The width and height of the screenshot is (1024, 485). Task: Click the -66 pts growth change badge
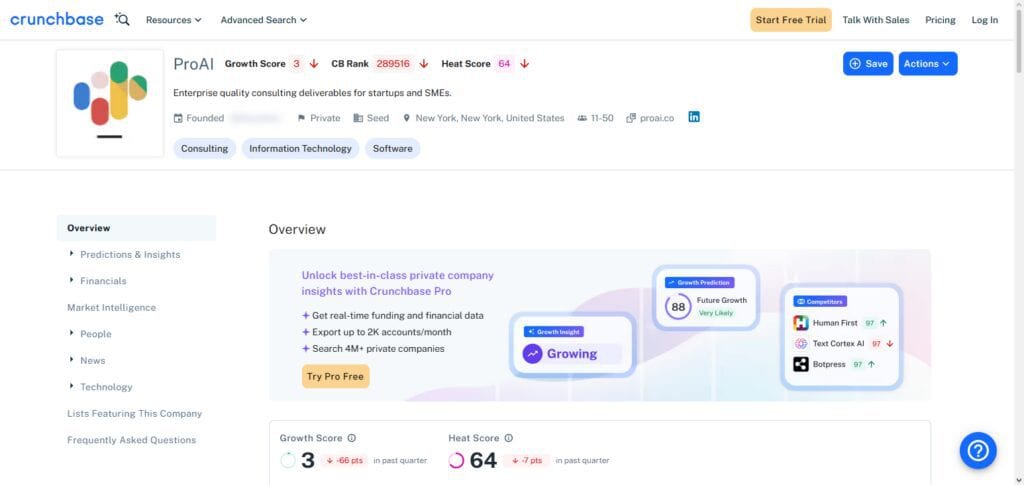pyautogui.click(x=344, y=461)
